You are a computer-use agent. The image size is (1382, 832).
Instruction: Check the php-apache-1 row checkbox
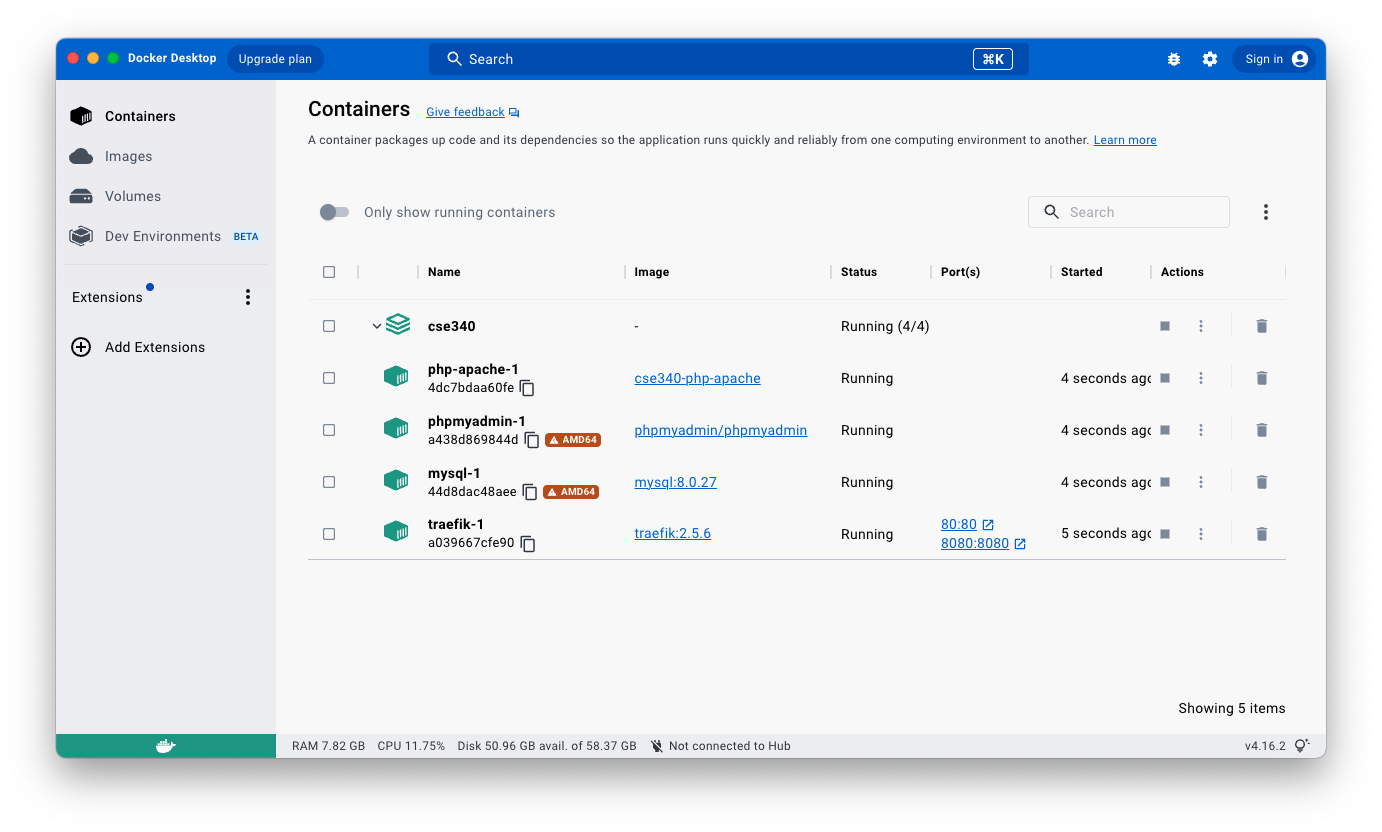(x=329, y=378)
